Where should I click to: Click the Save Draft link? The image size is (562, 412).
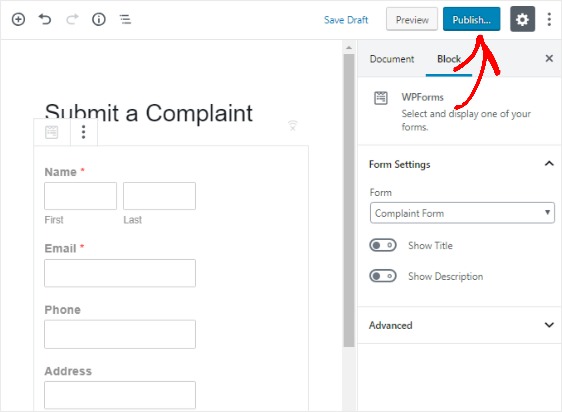pos(346,20)
